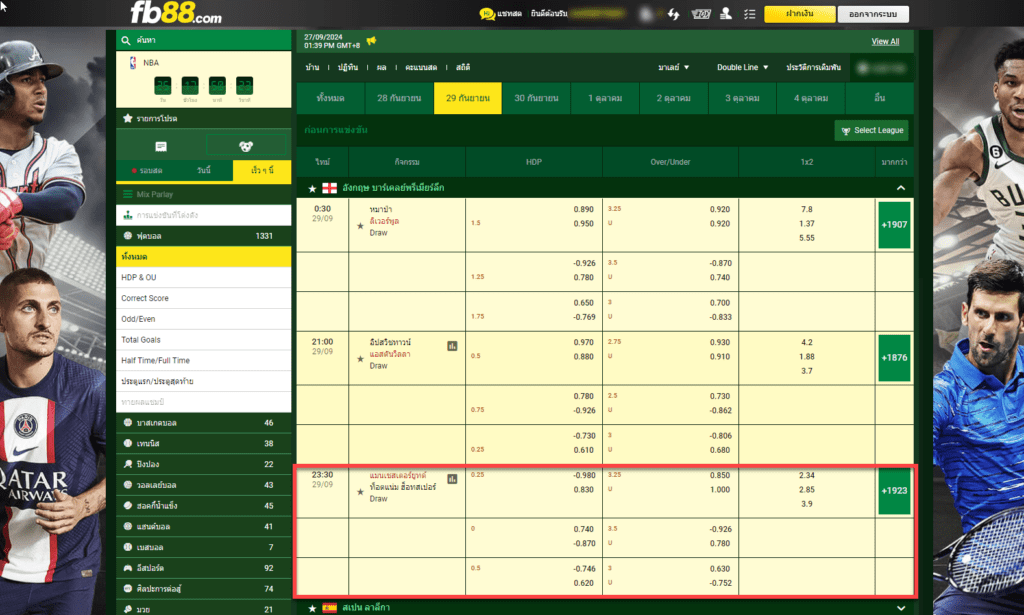Screen dimensions: 1024x615
Task: Select the 29 September date tab
Action: click(x=468, y=98)
